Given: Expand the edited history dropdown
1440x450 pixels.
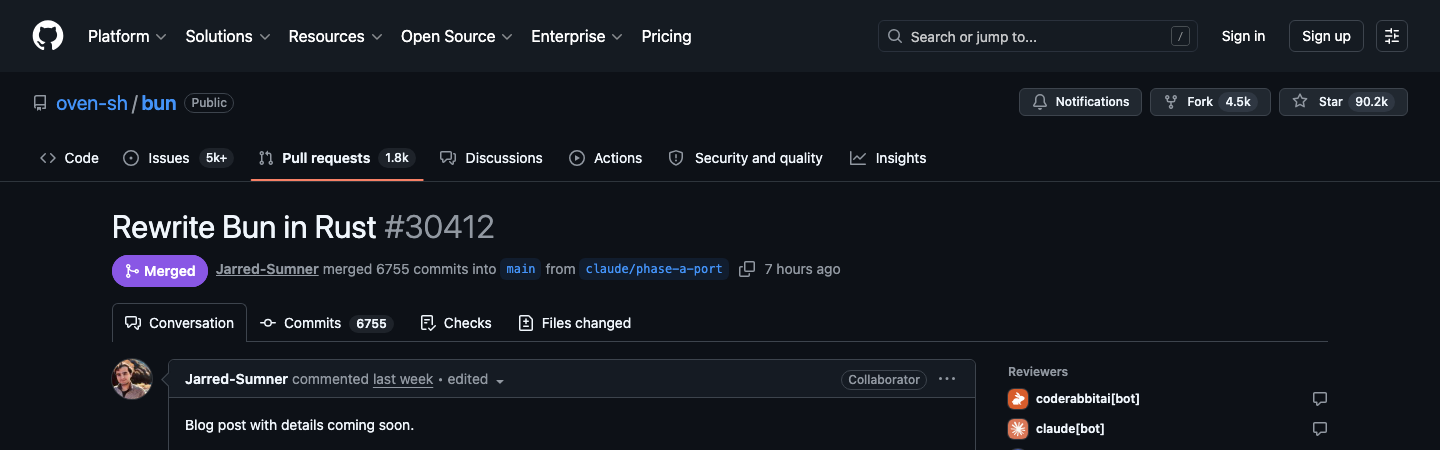Looking at the screenshot, I should (477, 379).
